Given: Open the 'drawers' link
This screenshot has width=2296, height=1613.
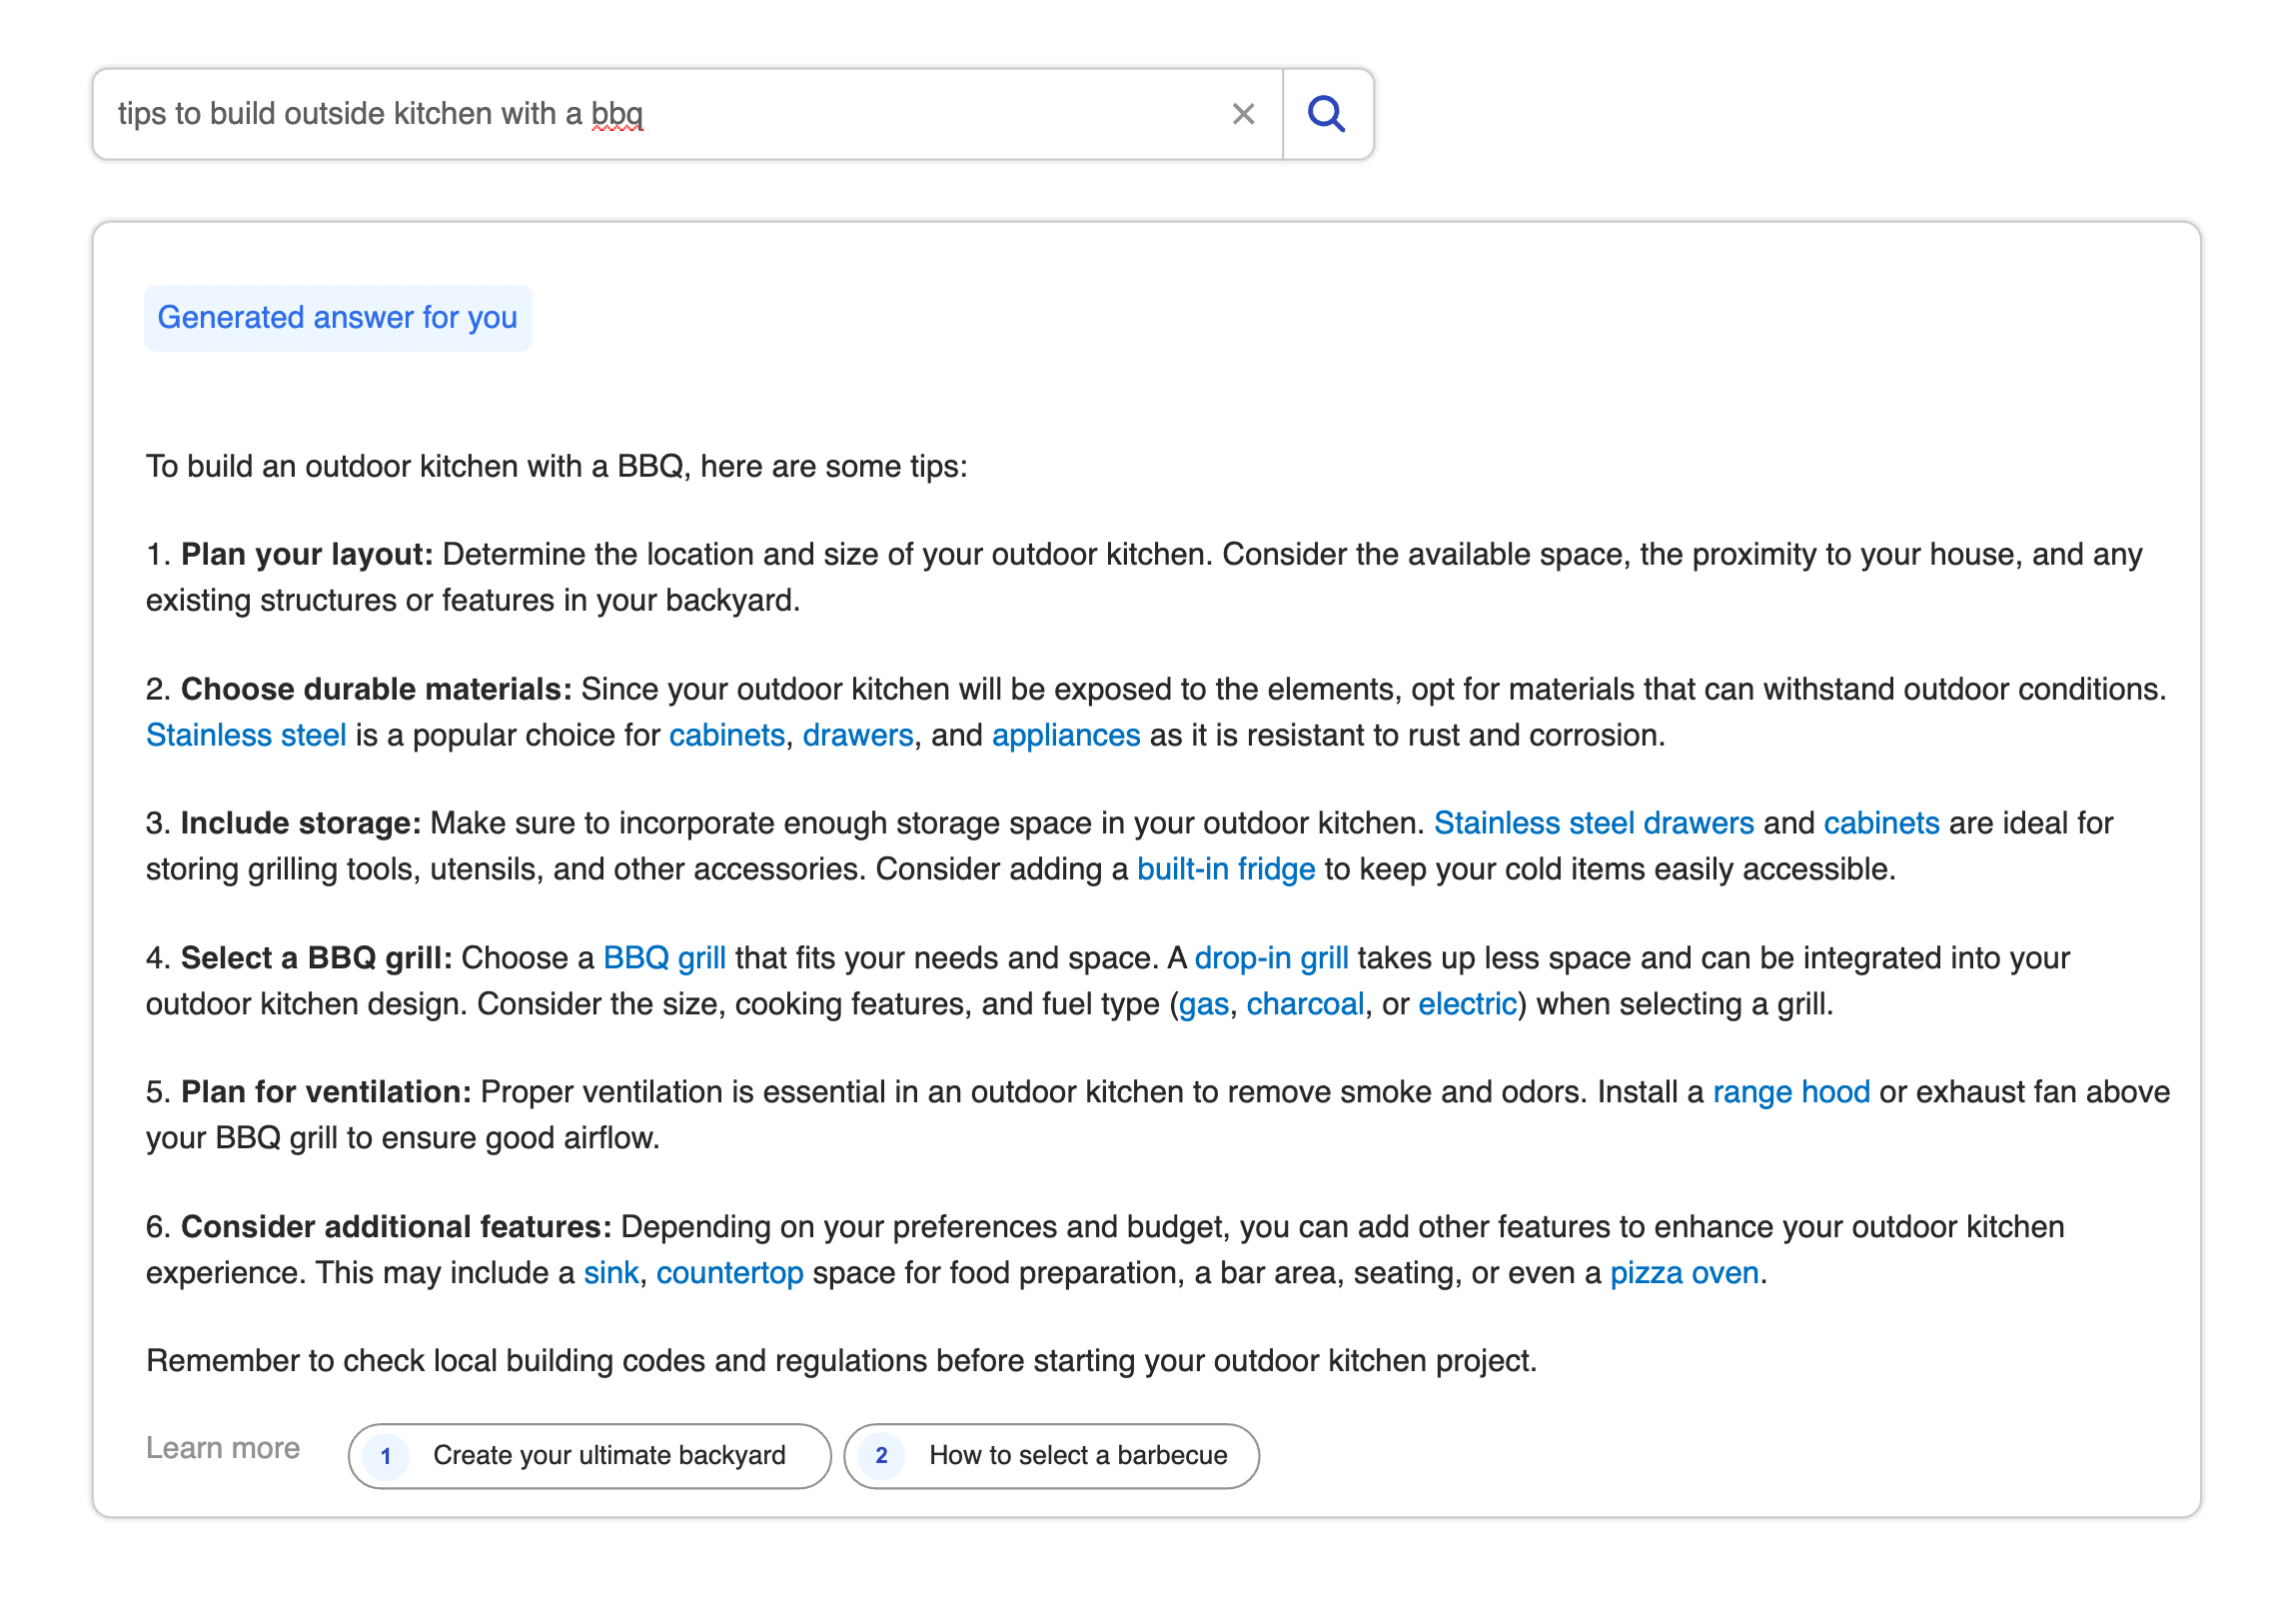Looking at the screenshot, I should pyautogui.click(x=856, y=734).
